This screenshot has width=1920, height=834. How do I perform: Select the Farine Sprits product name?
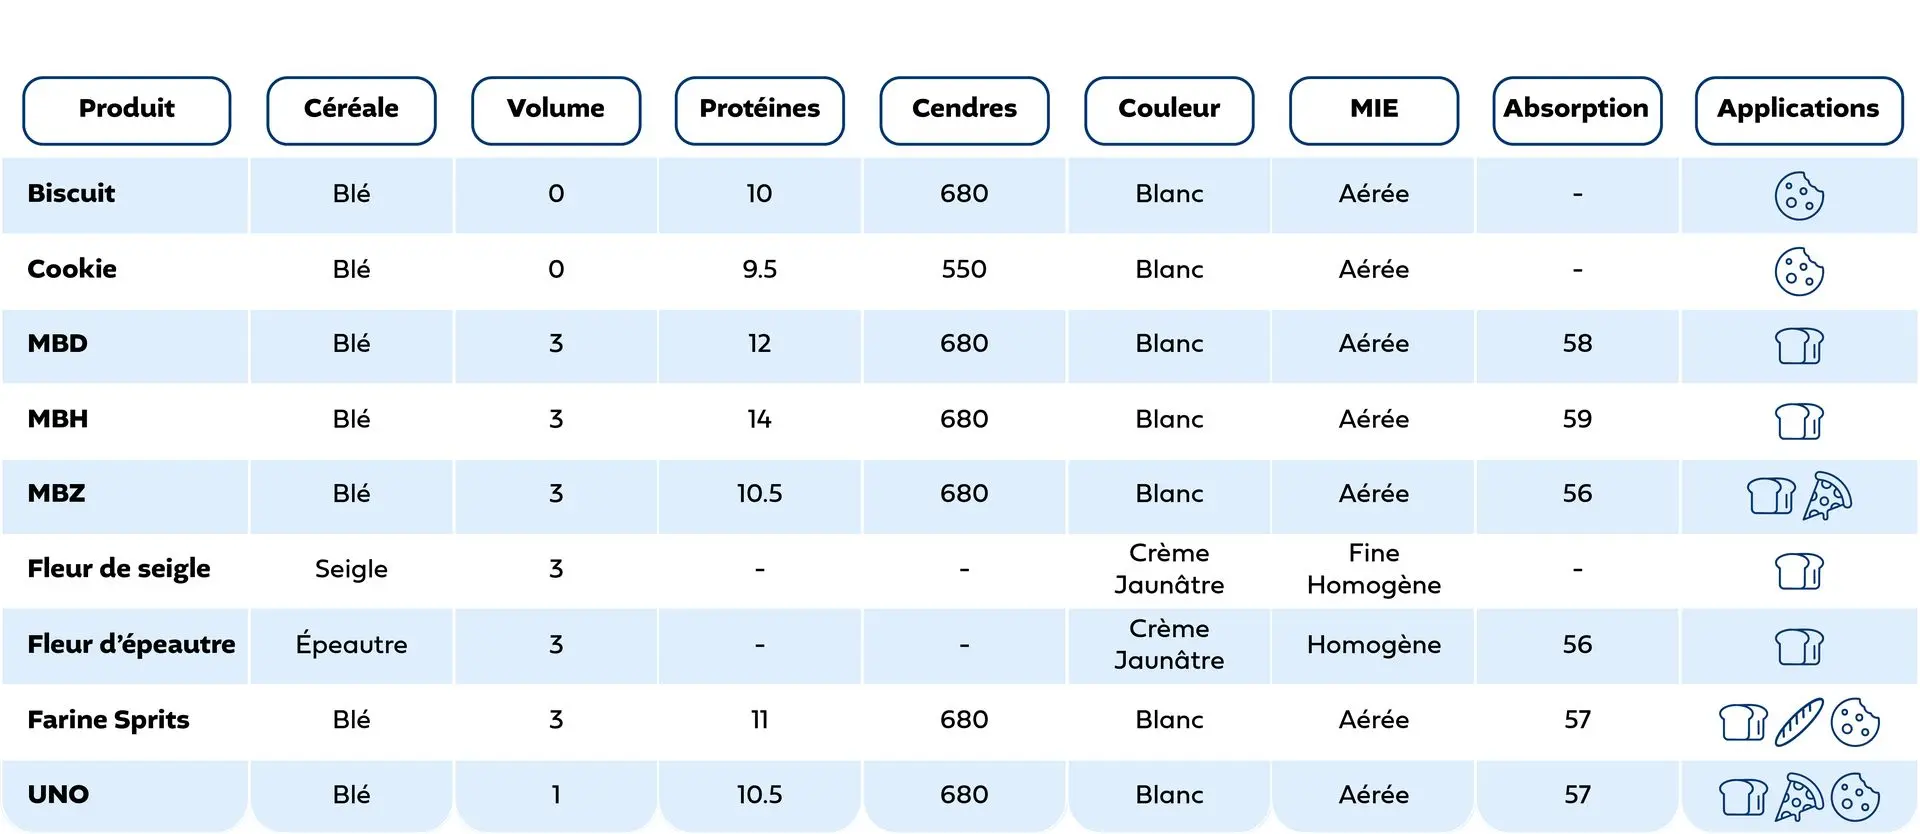[108, 720]
